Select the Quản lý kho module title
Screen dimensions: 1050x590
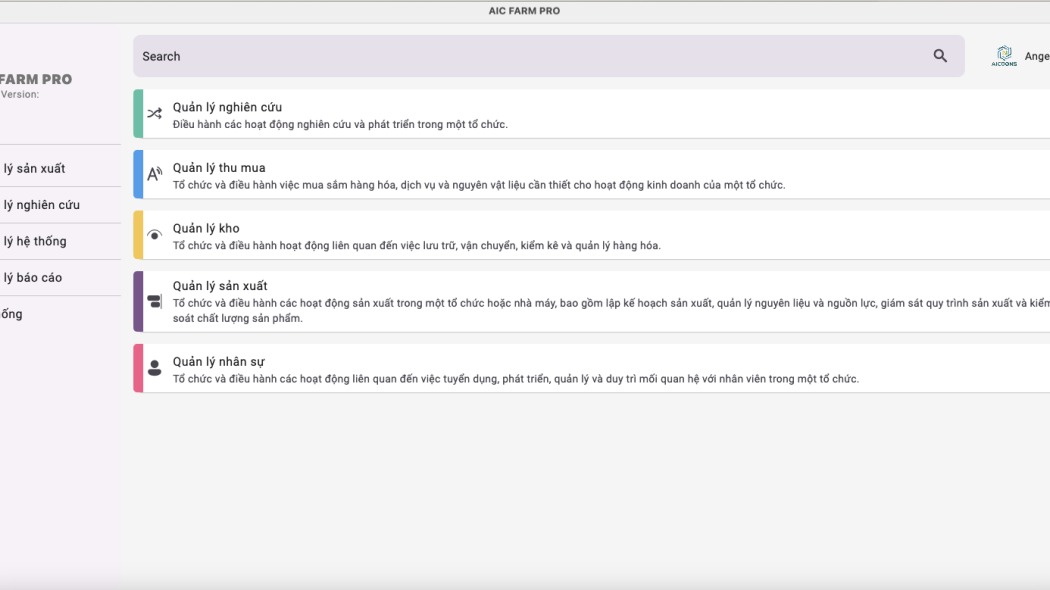206,229
